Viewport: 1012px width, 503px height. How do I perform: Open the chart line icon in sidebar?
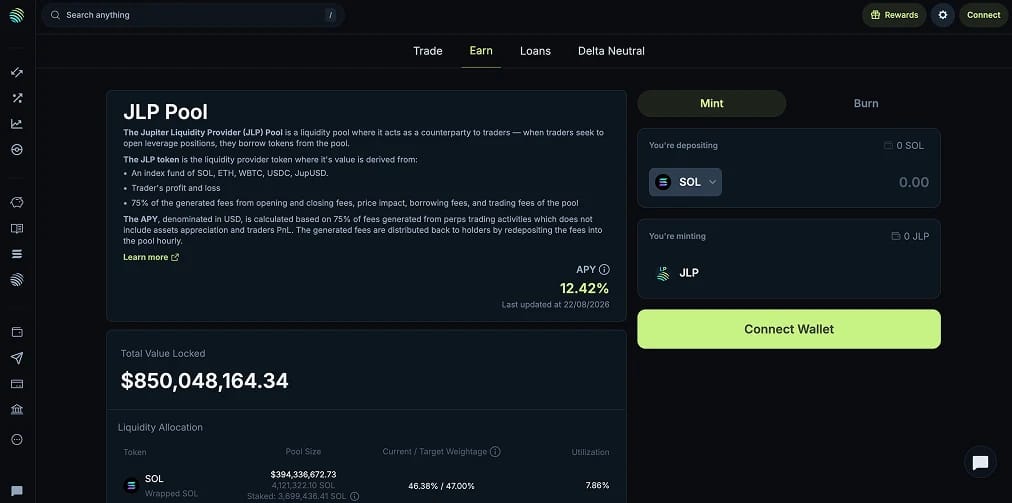tap(17, 124)
